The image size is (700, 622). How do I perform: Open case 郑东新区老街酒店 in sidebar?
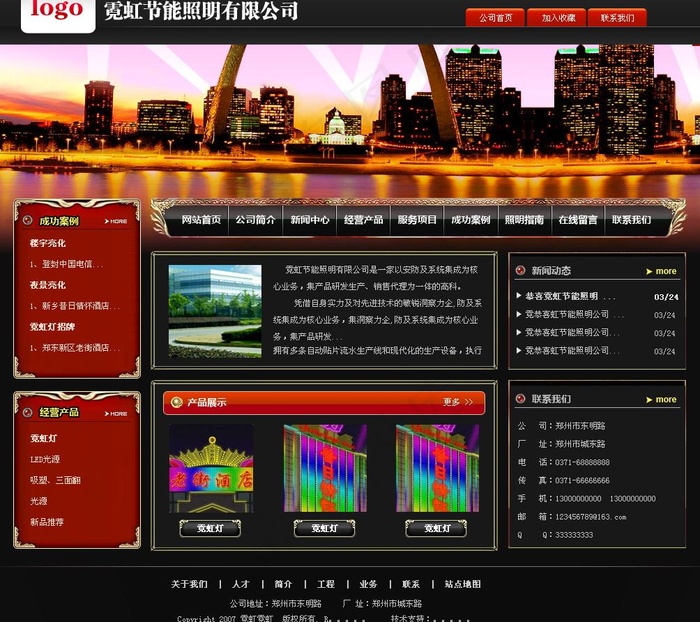(x=75, y=347)
